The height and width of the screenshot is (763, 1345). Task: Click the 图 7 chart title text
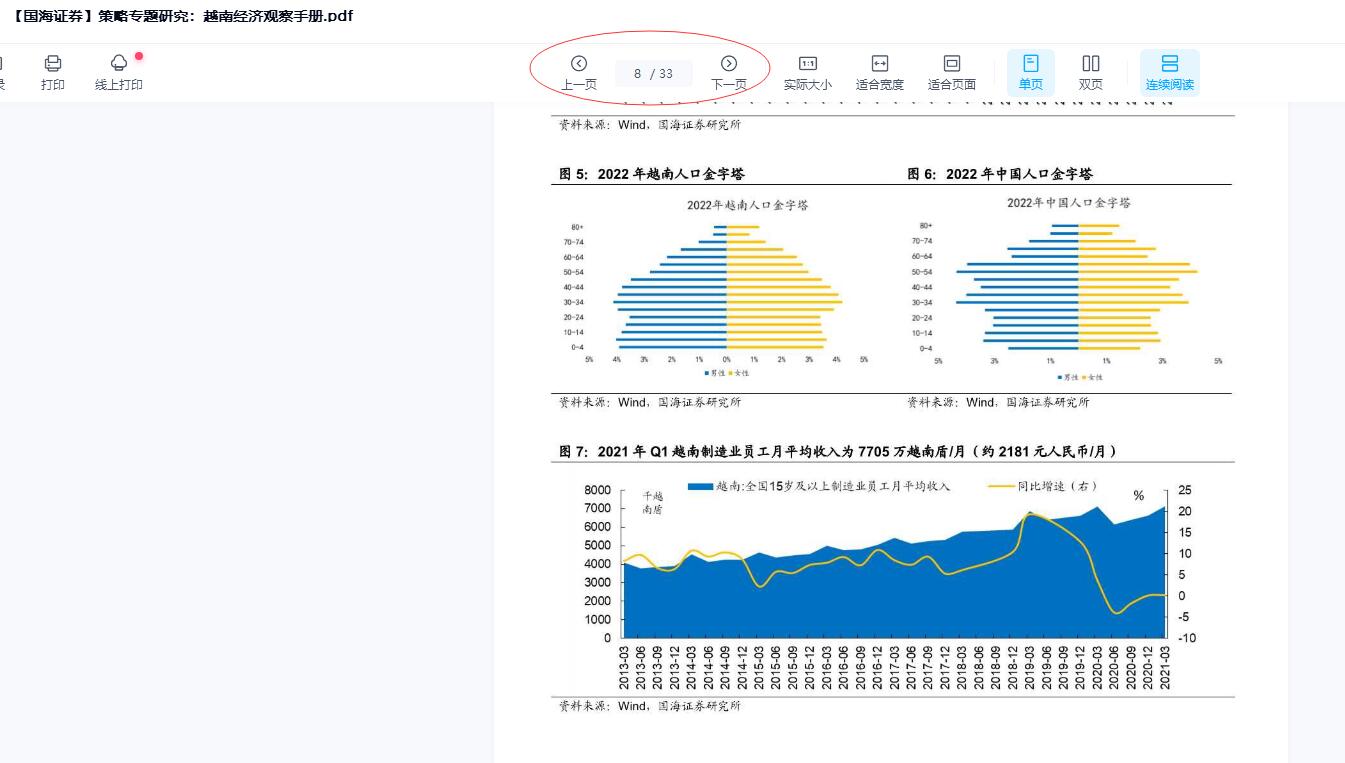[838, 452]
